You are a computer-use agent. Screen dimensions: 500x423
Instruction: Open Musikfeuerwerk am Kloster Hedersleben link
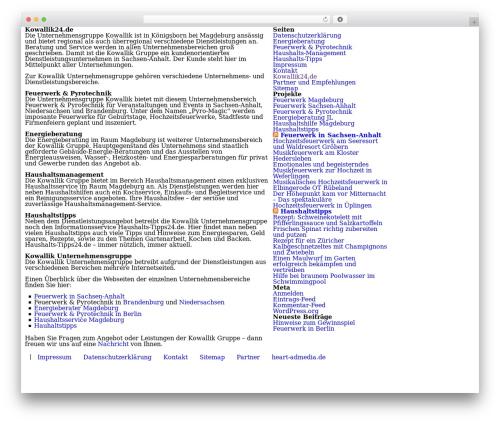[x=316, y=155]
